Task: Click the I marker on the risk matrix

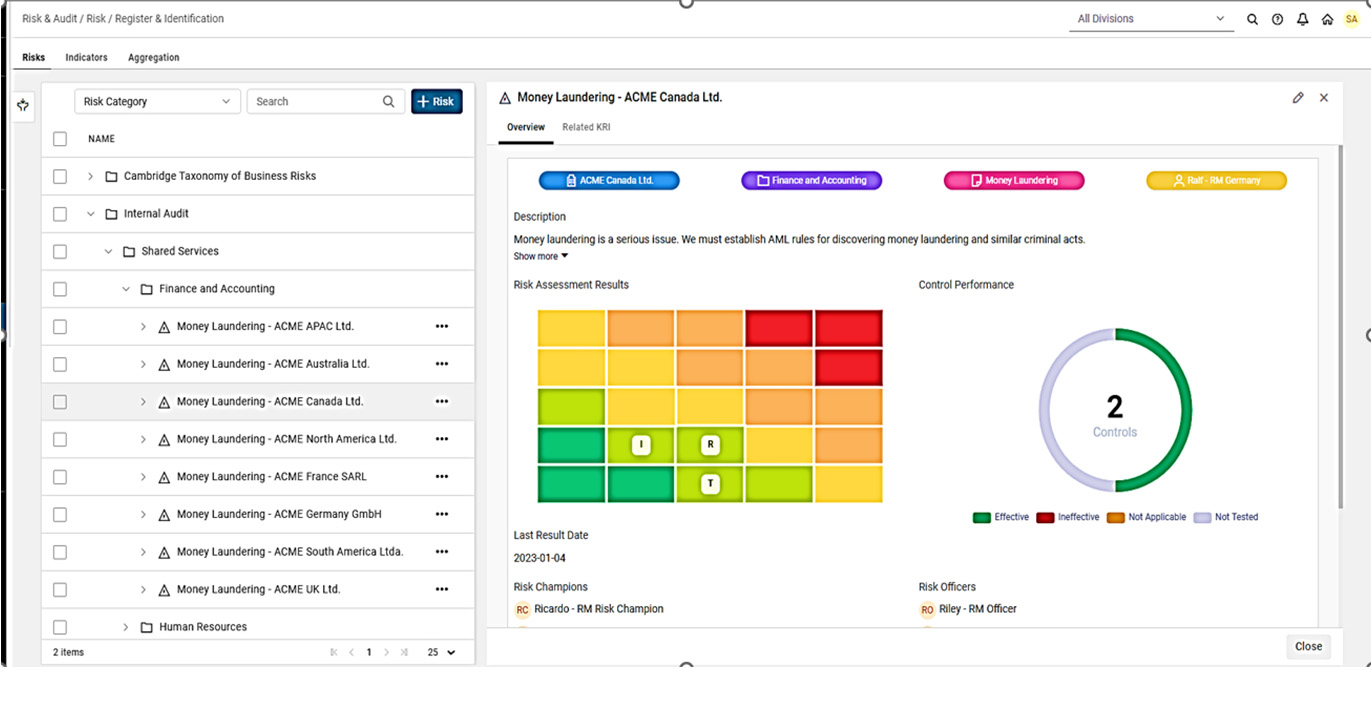Action: 641,445
